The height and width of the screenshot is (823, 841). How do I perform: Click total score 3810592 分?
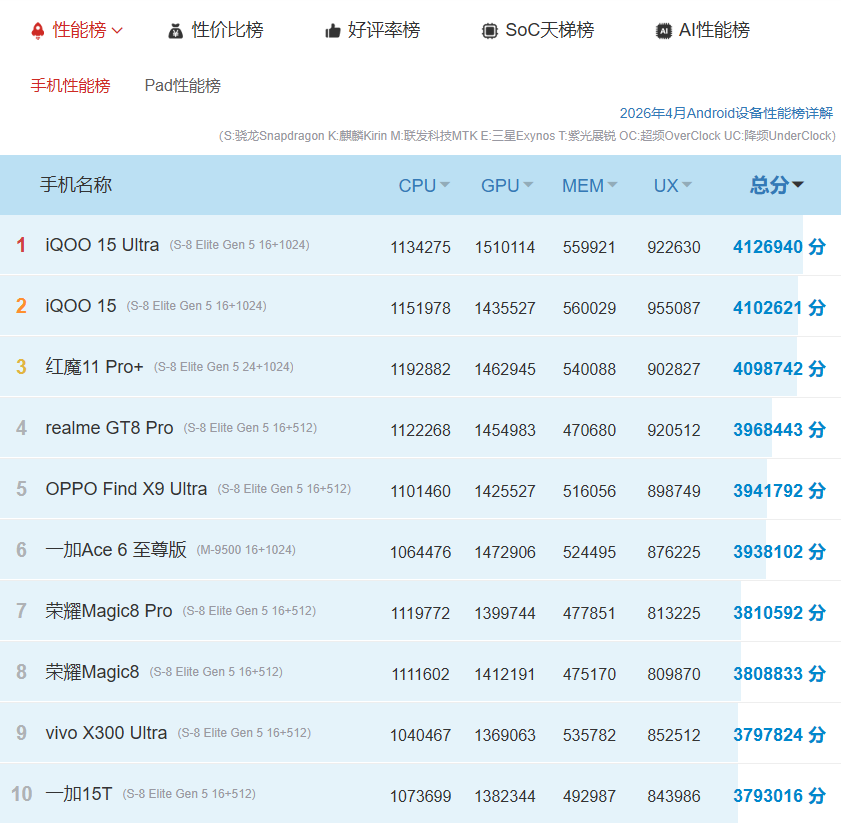(x=779, y=613)
